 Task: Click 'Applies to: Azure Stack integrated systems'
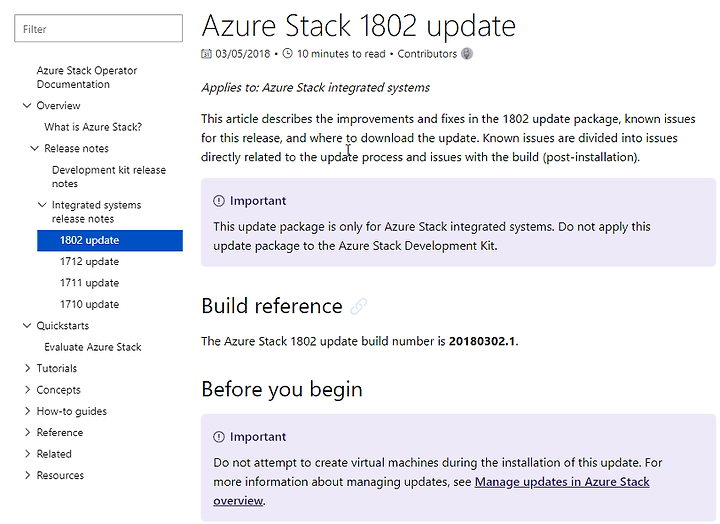click(315, 88)
